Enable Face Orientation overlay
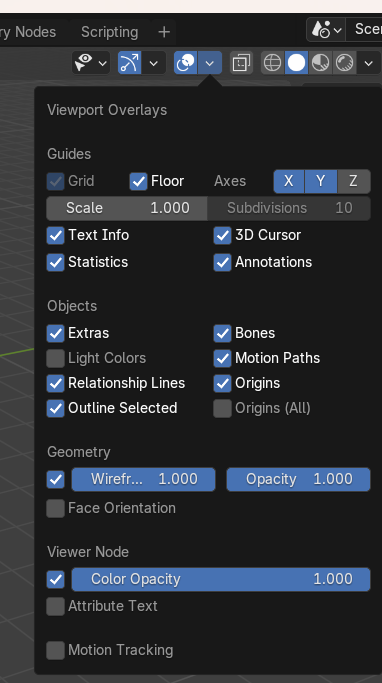Viewport: 382px width, 683px height. pyautogui.click(x=55, y=508)
